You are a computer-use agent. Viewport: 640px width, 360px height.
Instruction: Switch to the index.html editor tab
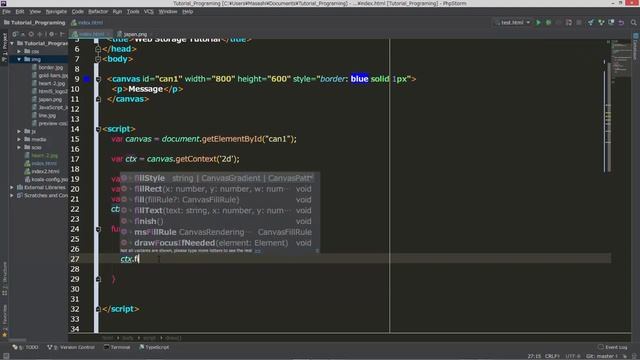pos(91,34)
